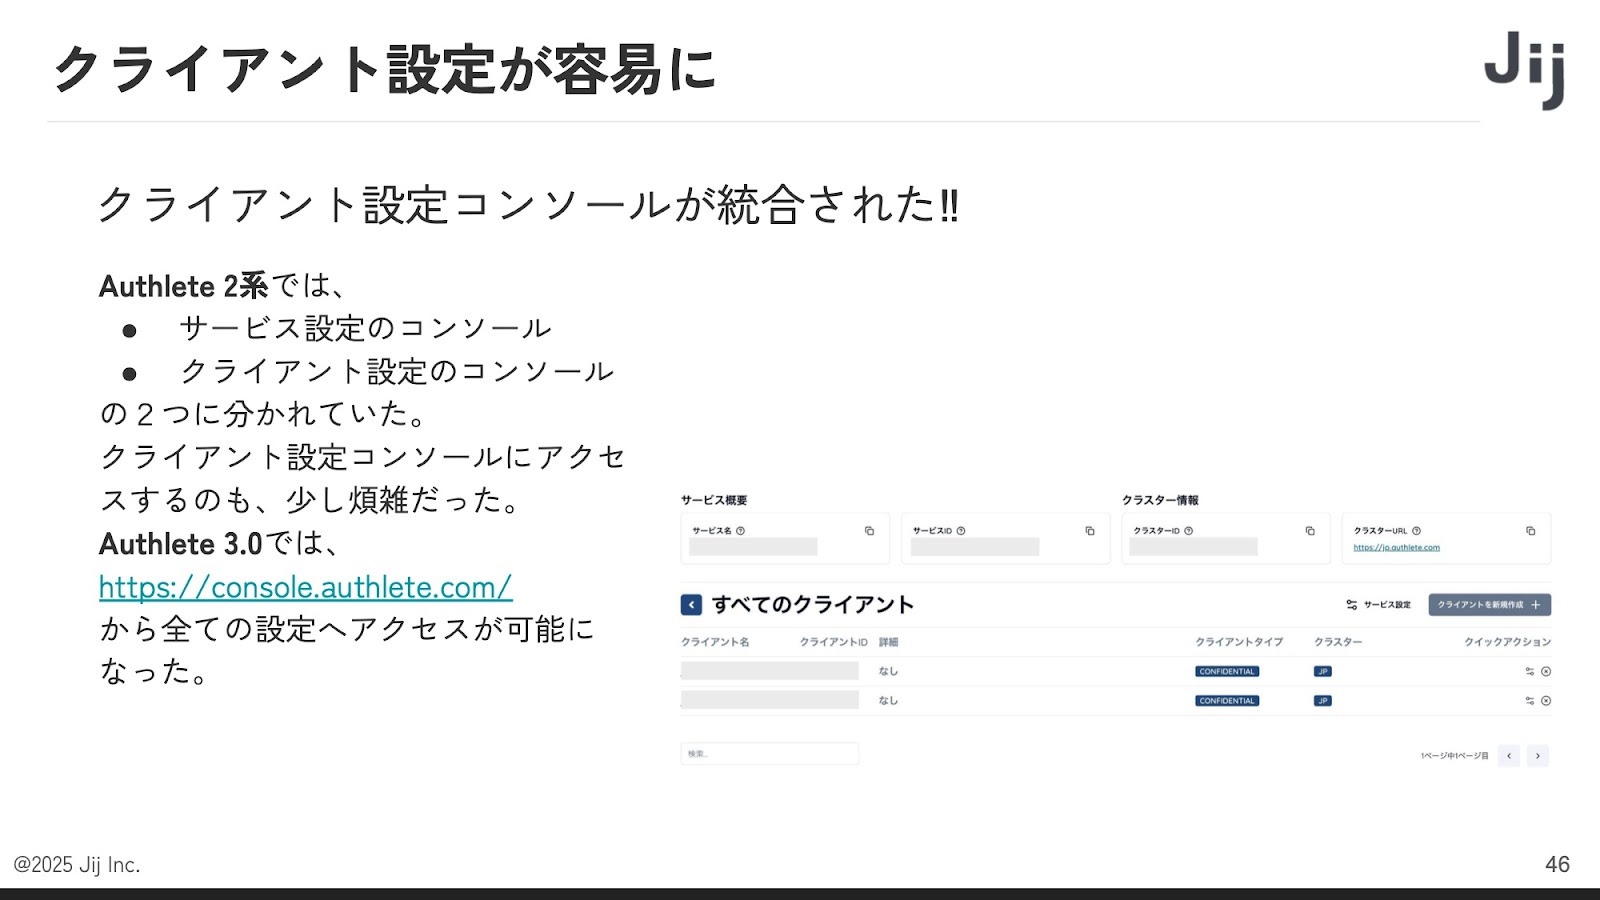Go to previous page of clients
Viewport: 1600px width, 900px height.
tap(1509, 756)
